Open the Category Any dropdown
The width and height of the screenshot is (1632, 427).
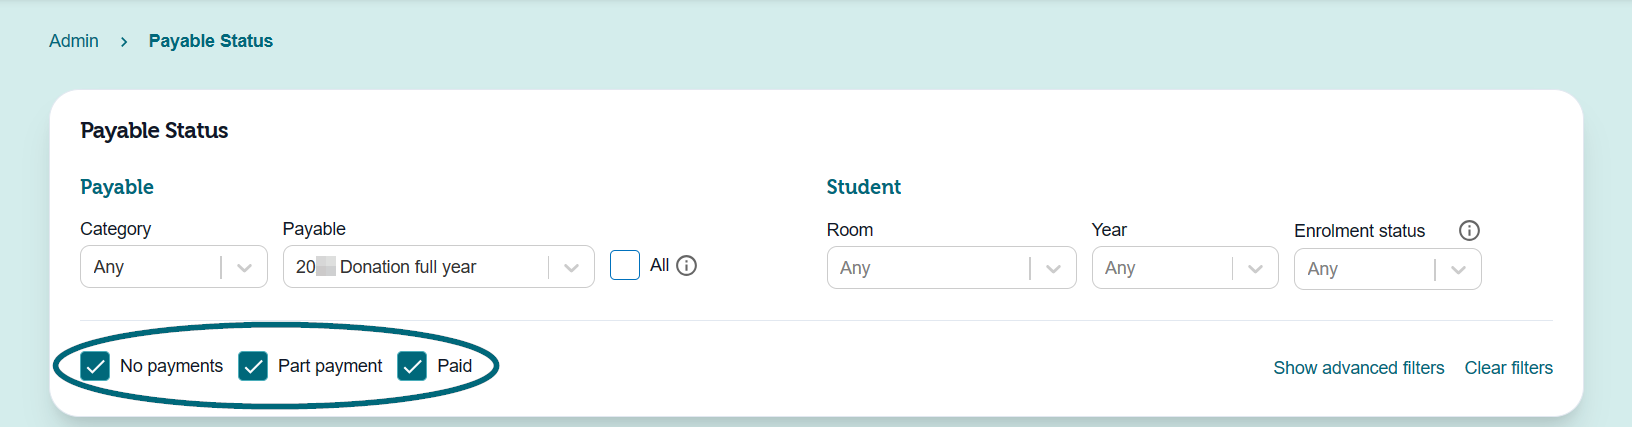[174, 267]
